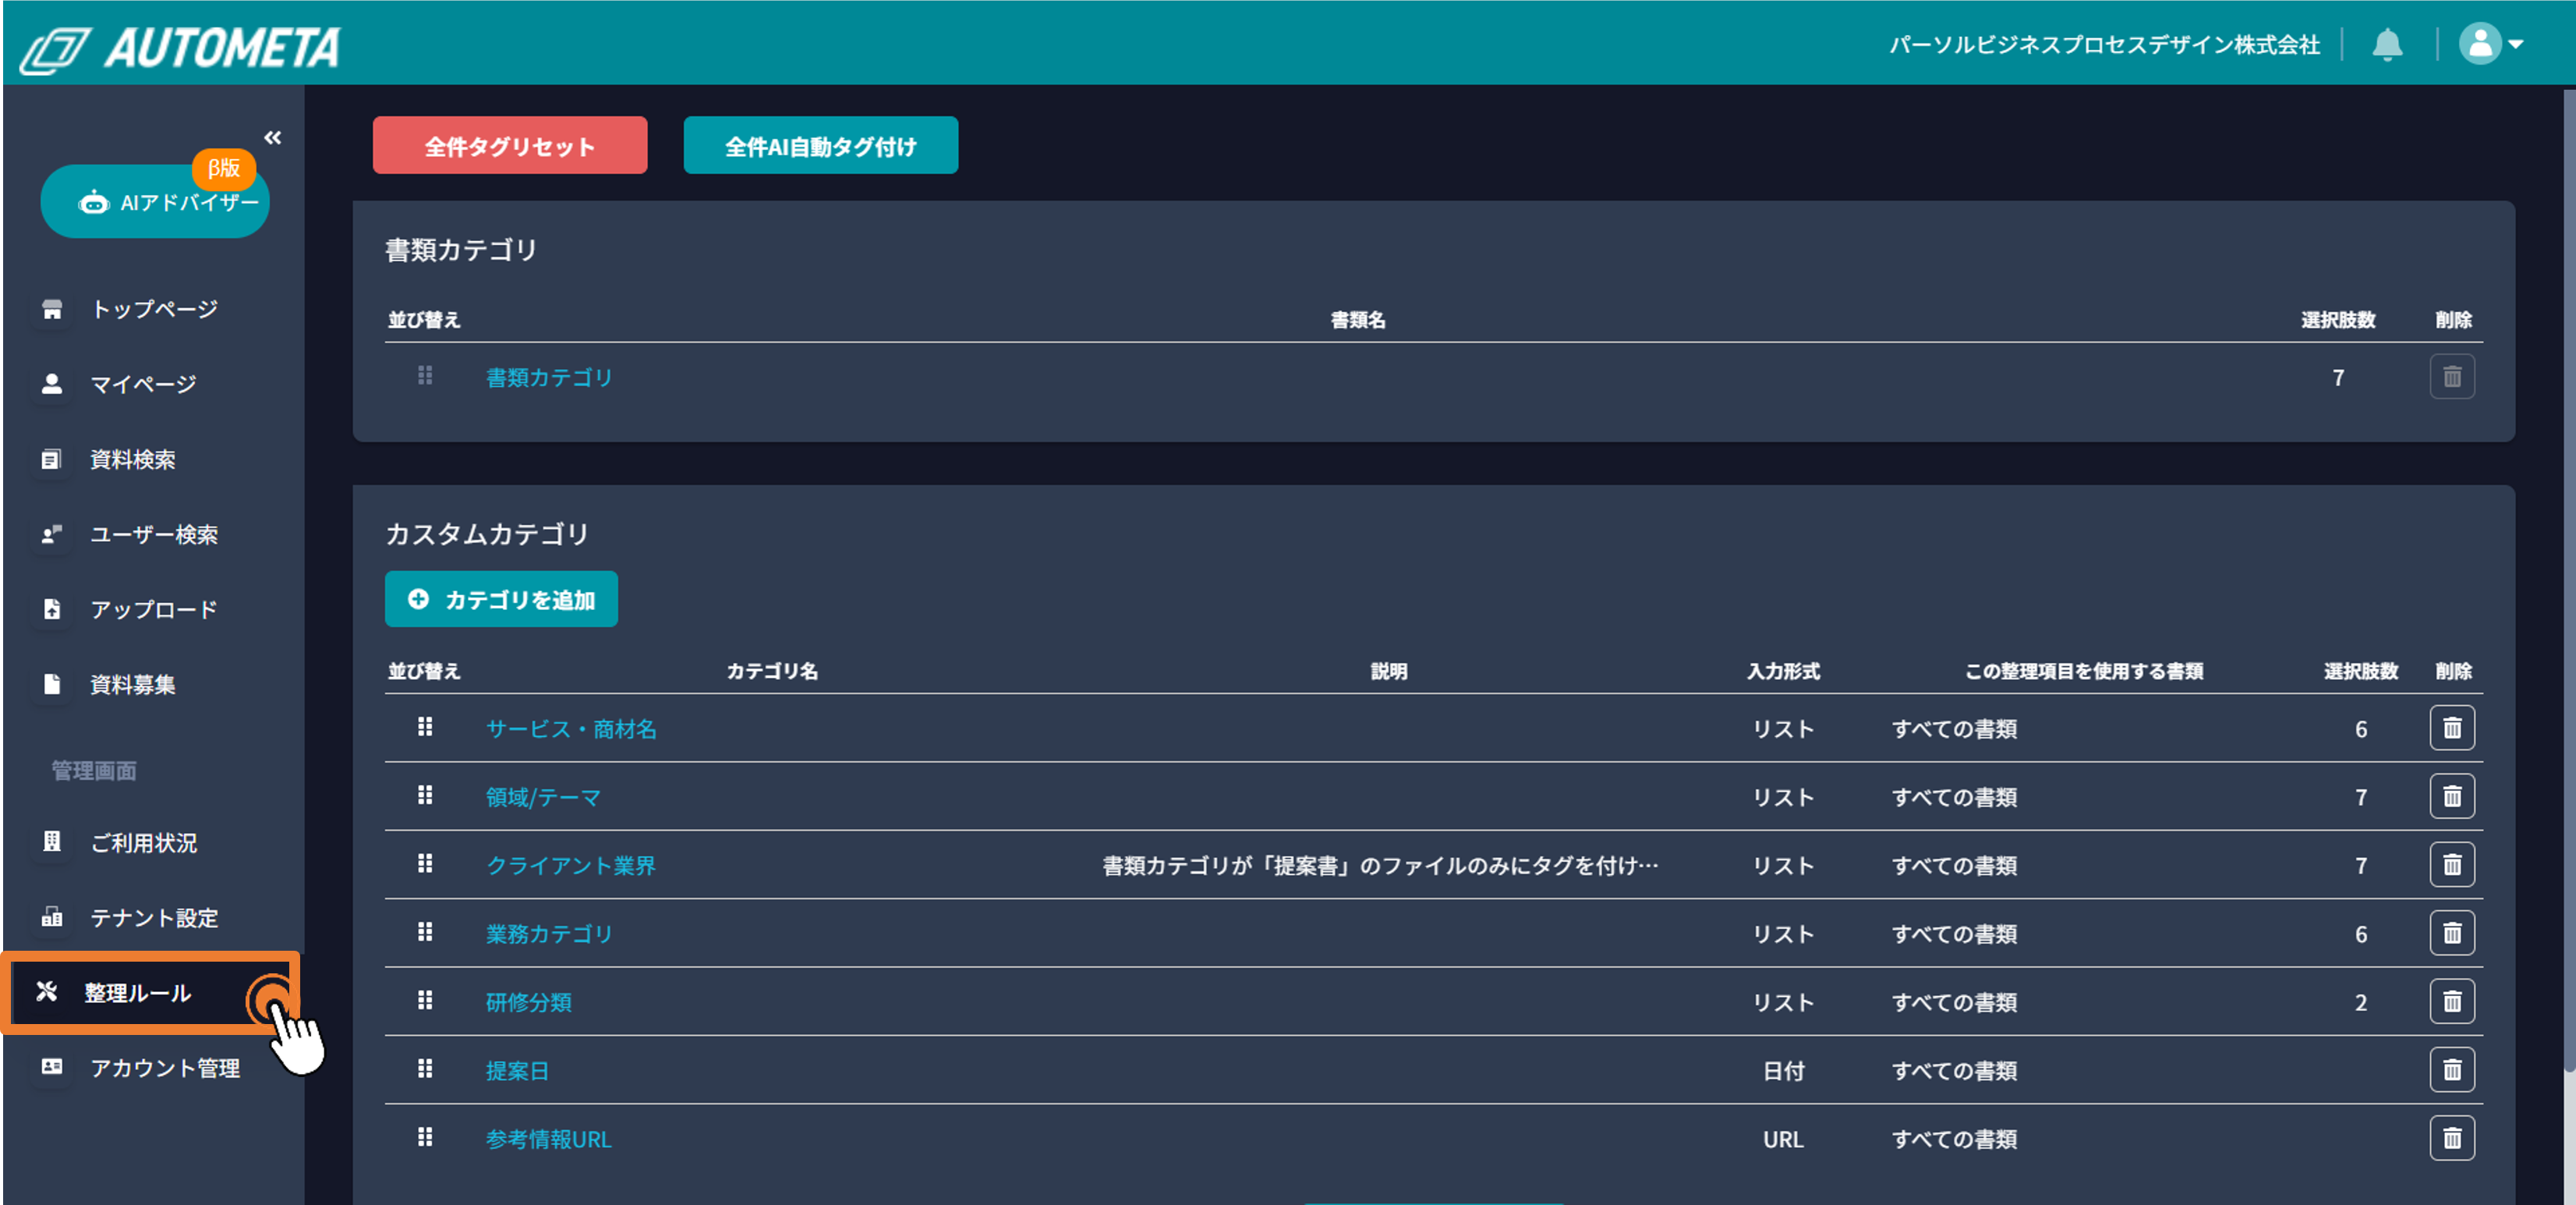Click the 全件AI自動タグ付け button

pyautogui.click(x=820, y=146)
